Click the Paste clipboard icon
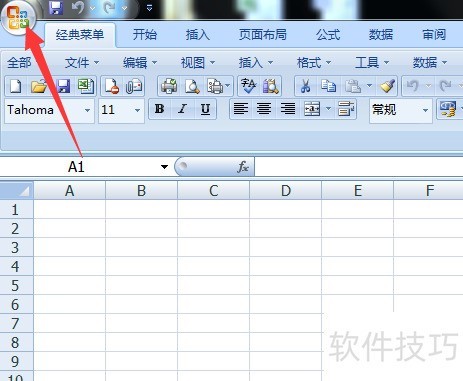 point(353,86)
